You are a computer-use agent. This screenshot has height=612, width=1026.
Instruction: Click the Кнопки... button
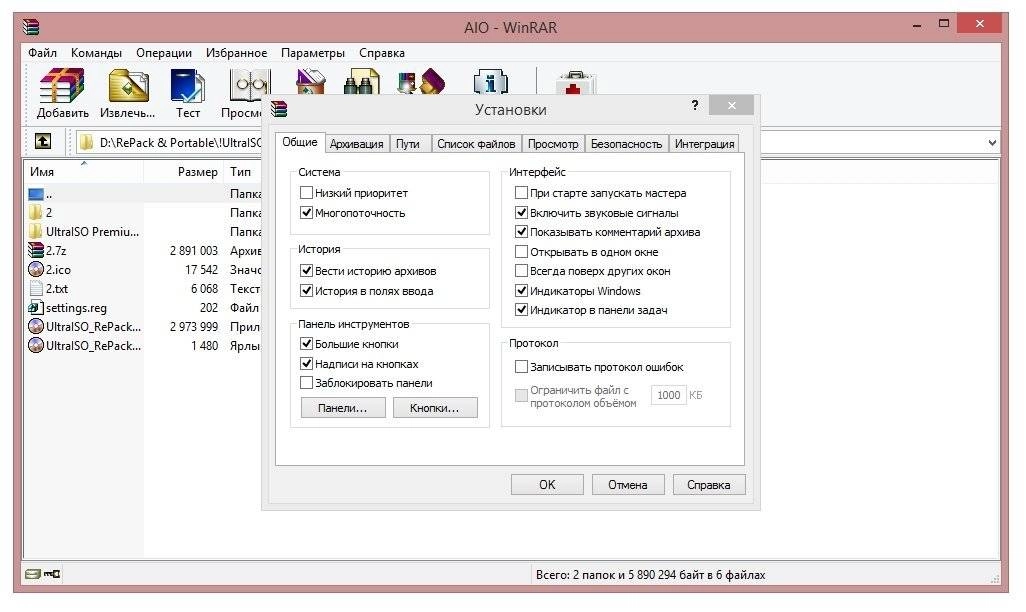click(x=435, y=408)
